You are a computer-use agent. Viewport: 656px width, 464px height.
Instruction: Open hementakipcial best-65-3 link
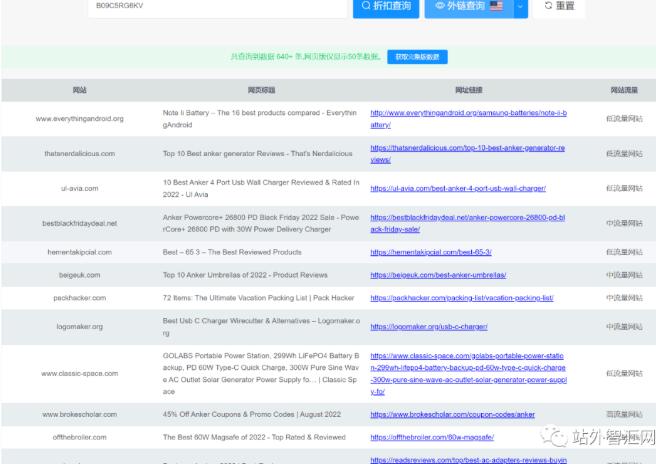tap(430, 252)
